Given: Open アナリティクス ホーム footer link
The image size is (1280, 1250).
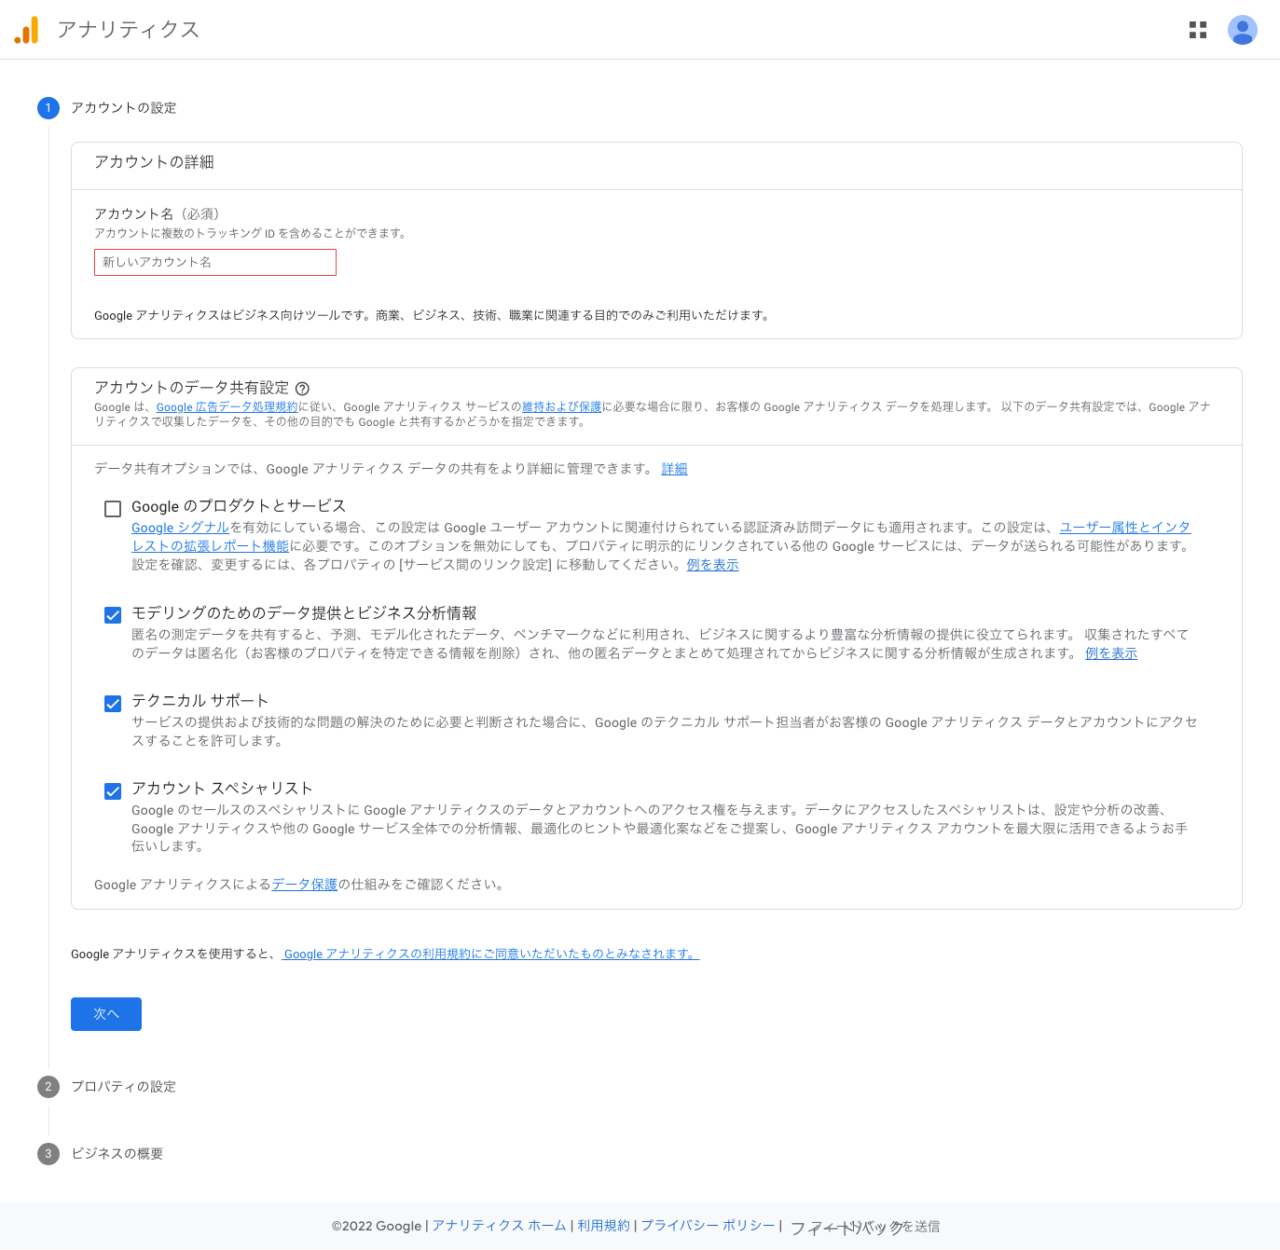Looking at the screenshot, I should [499, 1226].
